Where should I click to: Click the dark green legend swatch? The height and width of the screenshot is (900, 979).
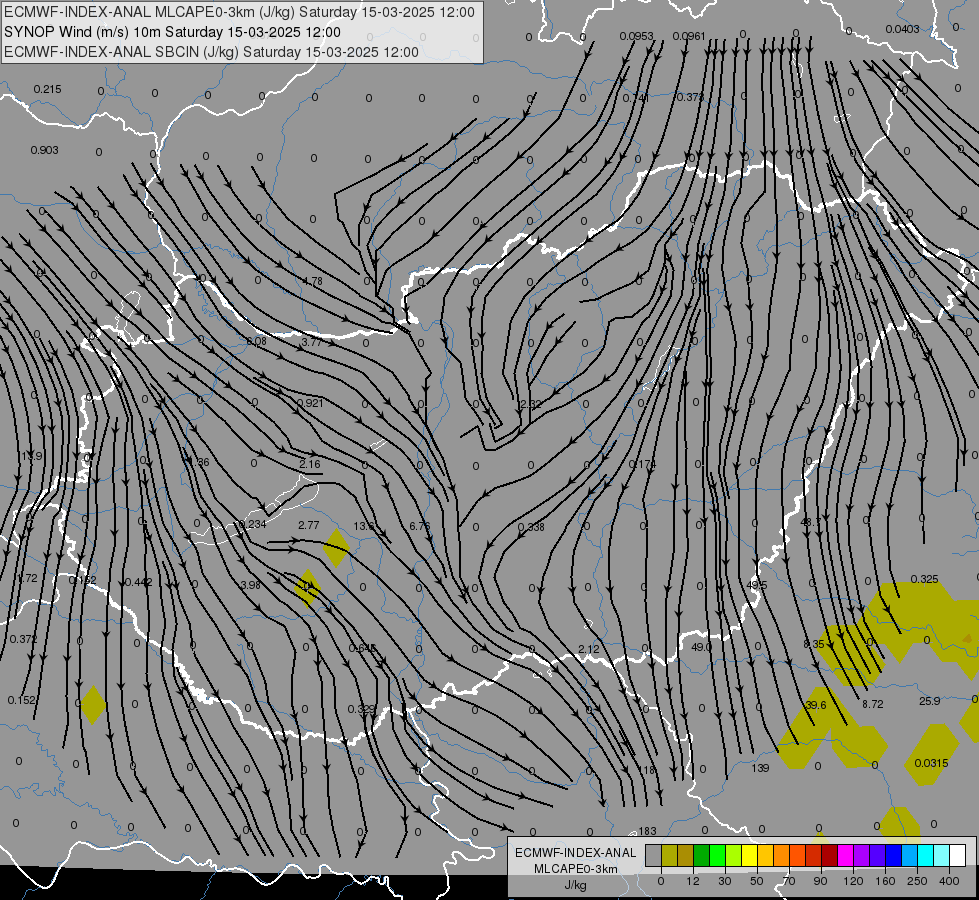(x=701, y=855)
